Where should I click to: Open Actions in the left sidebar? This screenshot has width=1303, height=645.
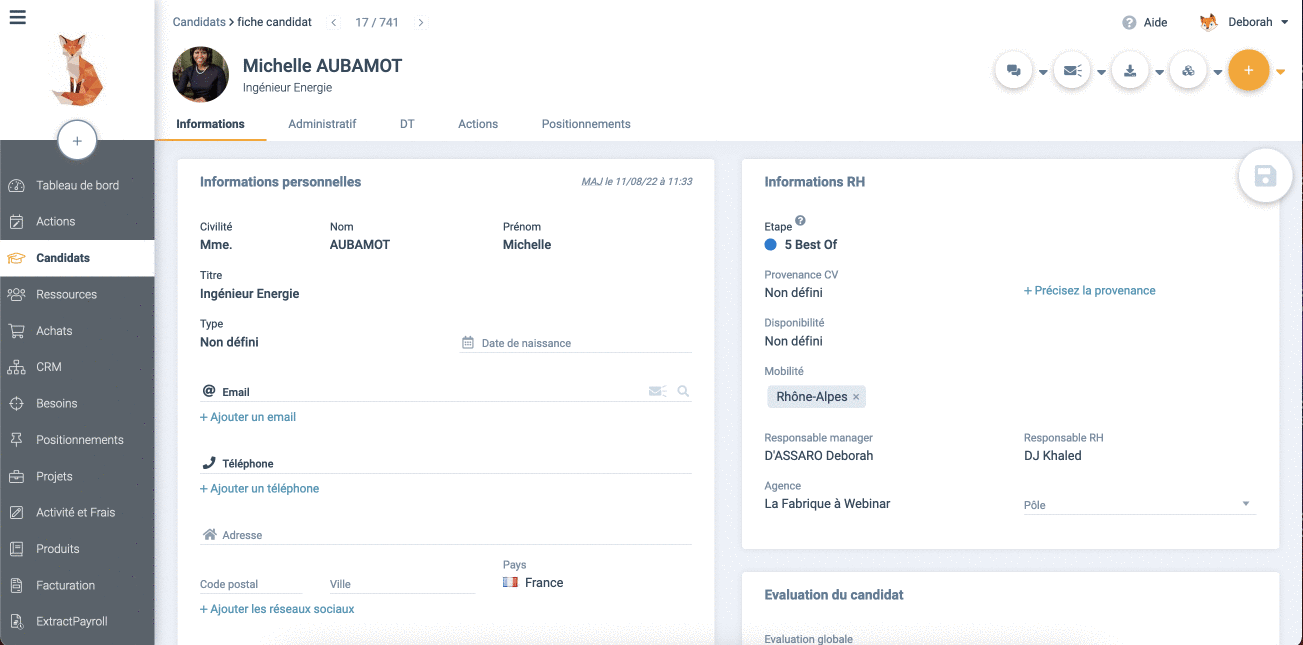tap(77, 221)
